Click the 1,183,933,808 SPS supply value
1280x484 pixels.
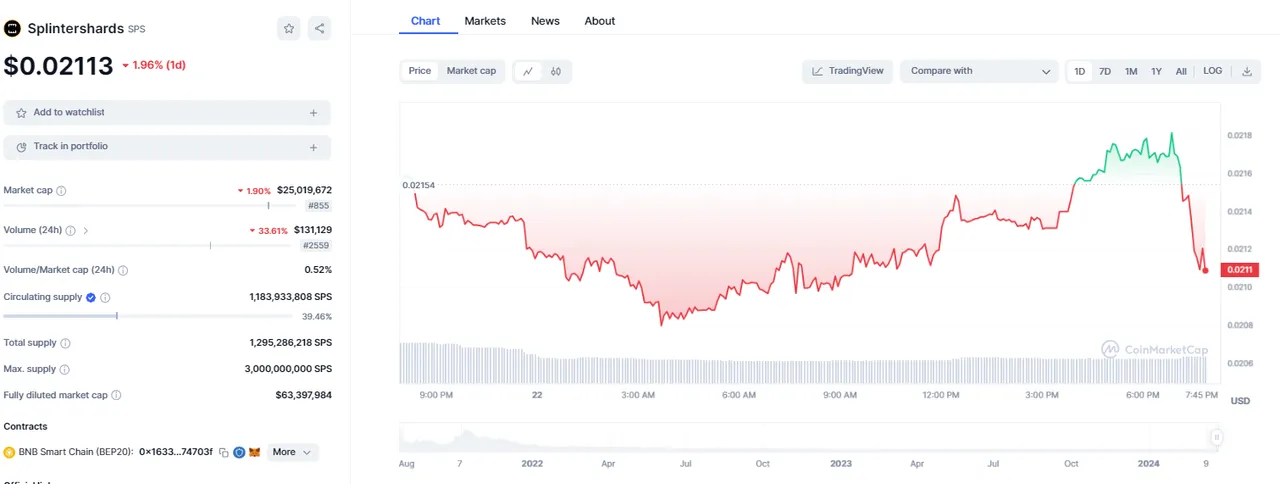(x=290, y=297)
